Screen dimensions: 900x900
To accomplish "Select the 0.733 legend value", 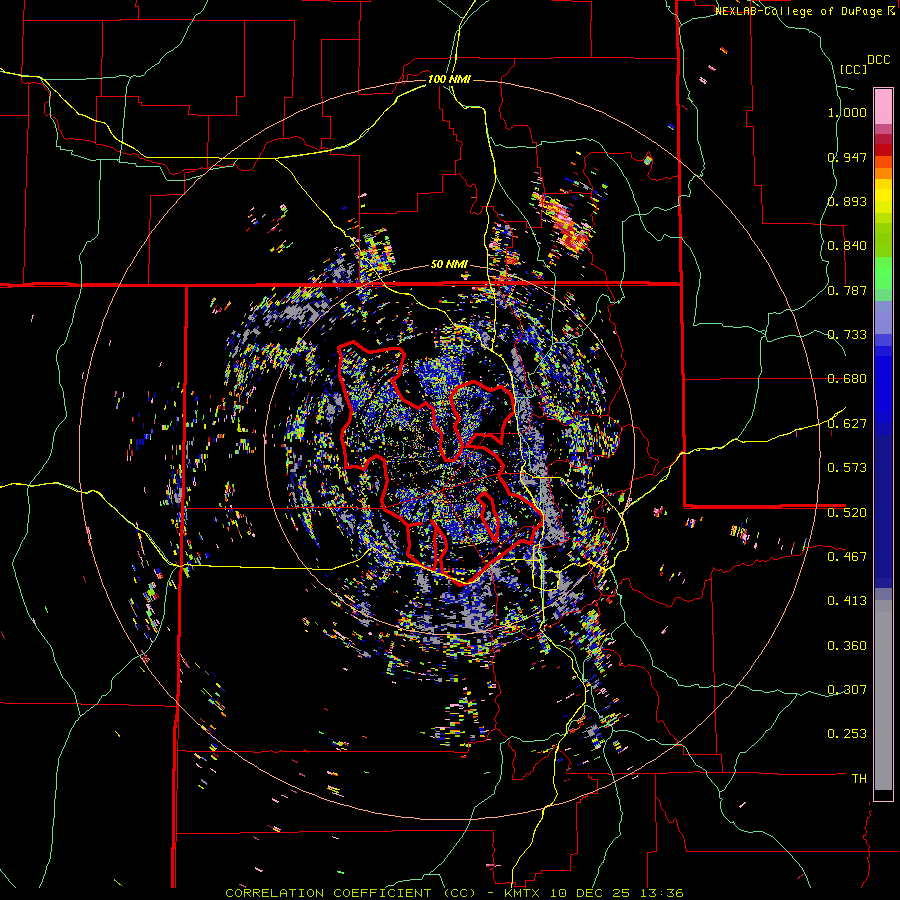I will pyautogui.click(x=847, y=335).
